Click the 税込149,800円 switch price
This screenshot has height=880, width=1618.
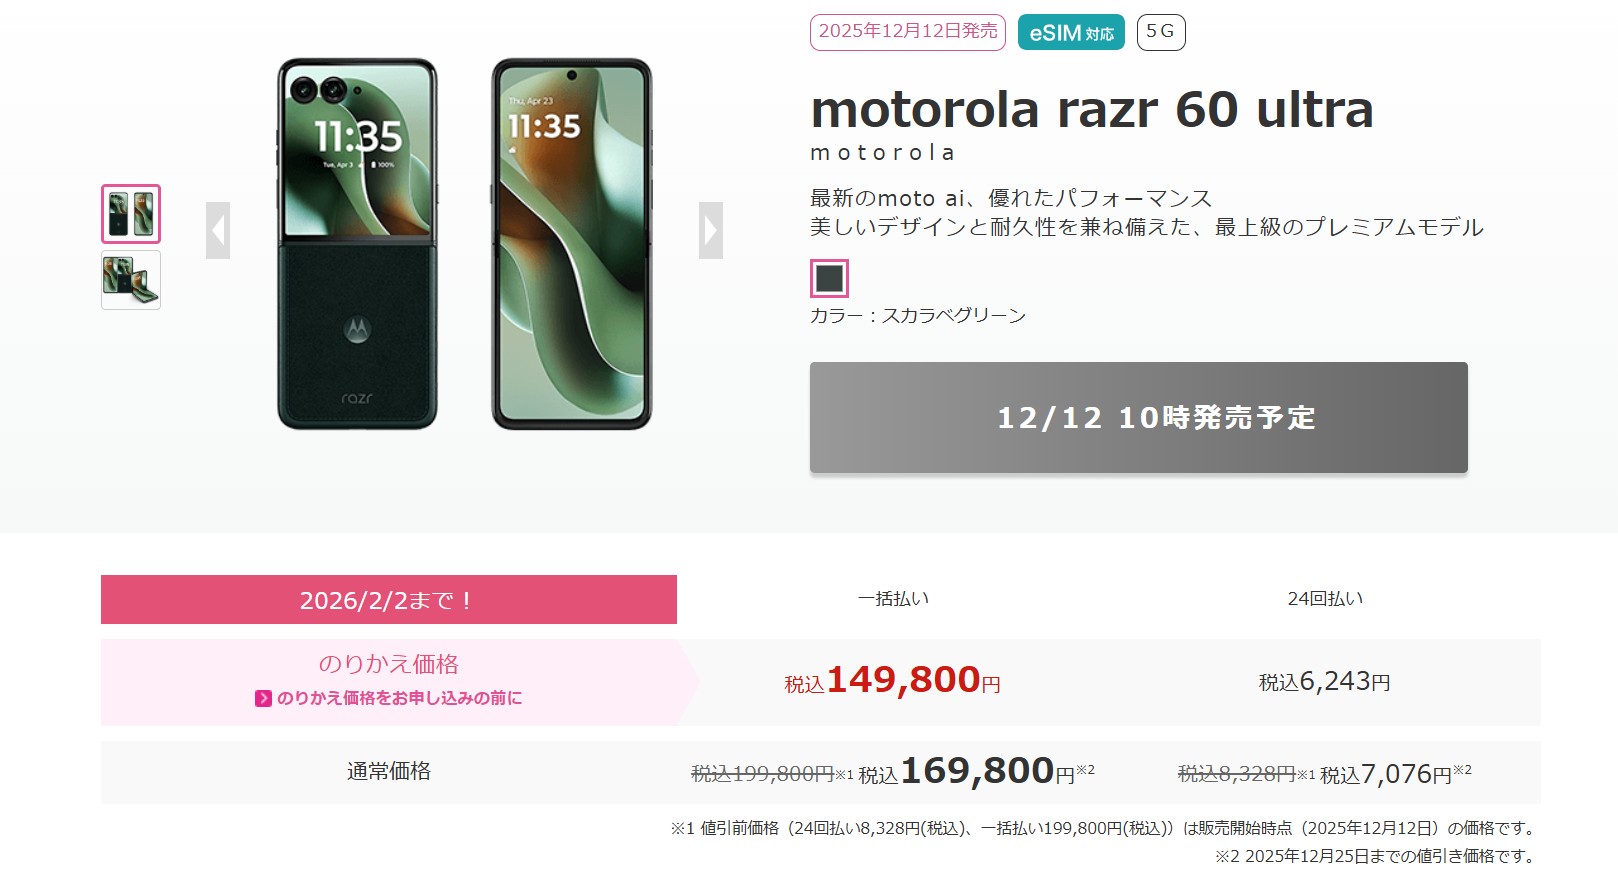coord(893,681)
